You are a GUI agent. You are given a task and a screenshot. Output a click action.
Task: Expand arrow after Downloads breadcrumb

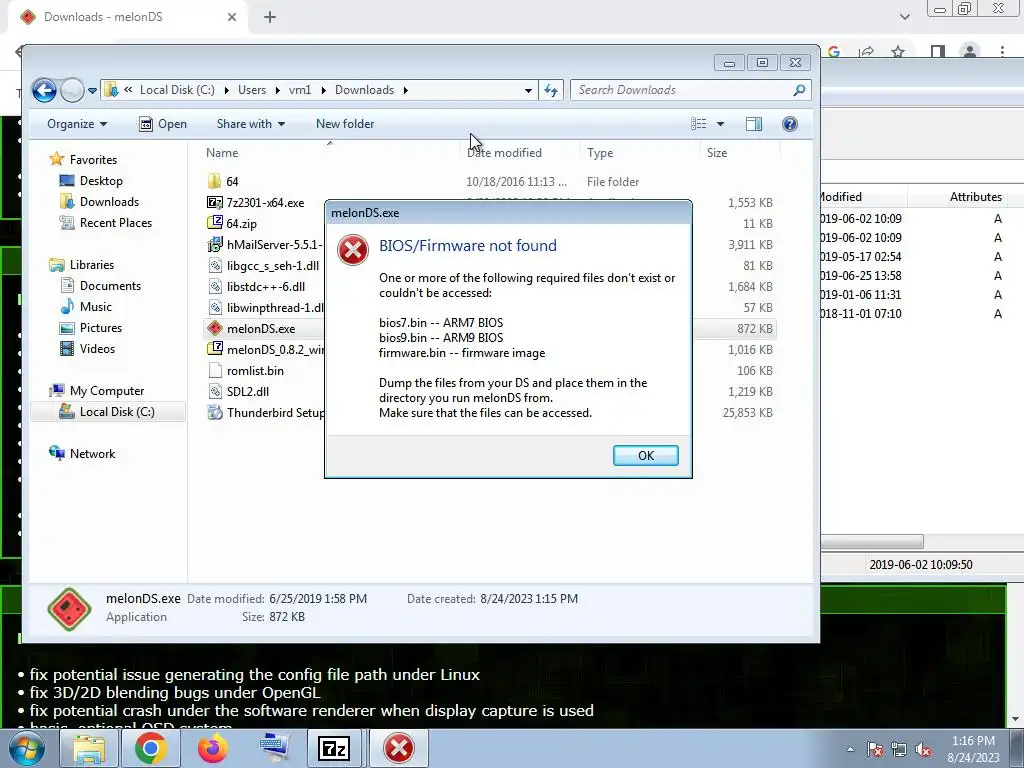pyautogui.click(x=406, y=90)
